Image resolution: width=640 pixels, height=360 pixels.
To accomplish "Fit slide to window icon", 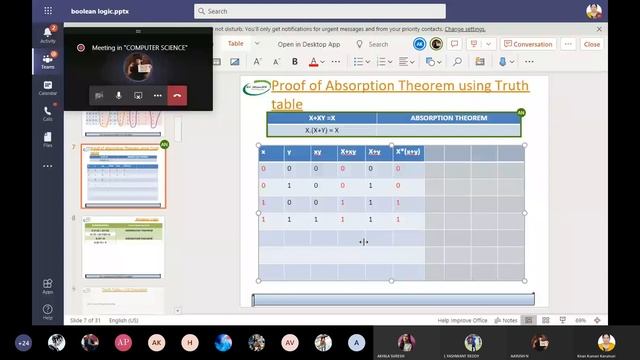I will click(597, 320).
